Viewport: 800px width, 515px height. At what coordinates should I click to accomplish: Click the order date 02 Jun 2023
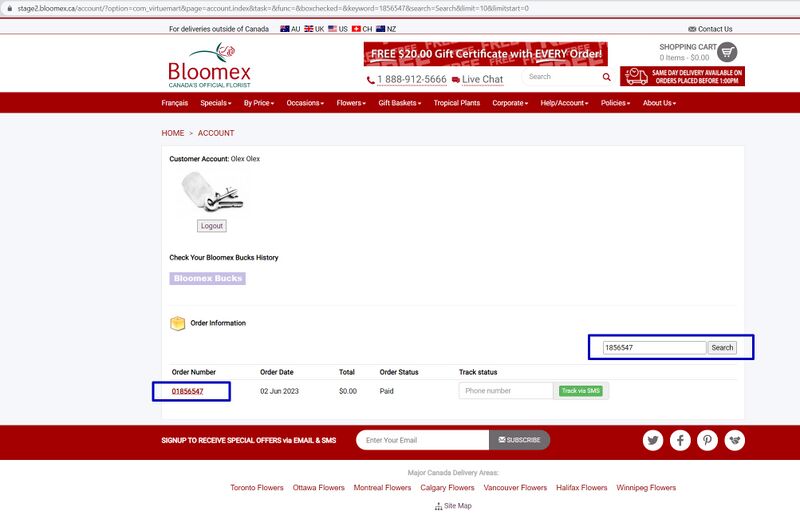(x=279, y=391)
